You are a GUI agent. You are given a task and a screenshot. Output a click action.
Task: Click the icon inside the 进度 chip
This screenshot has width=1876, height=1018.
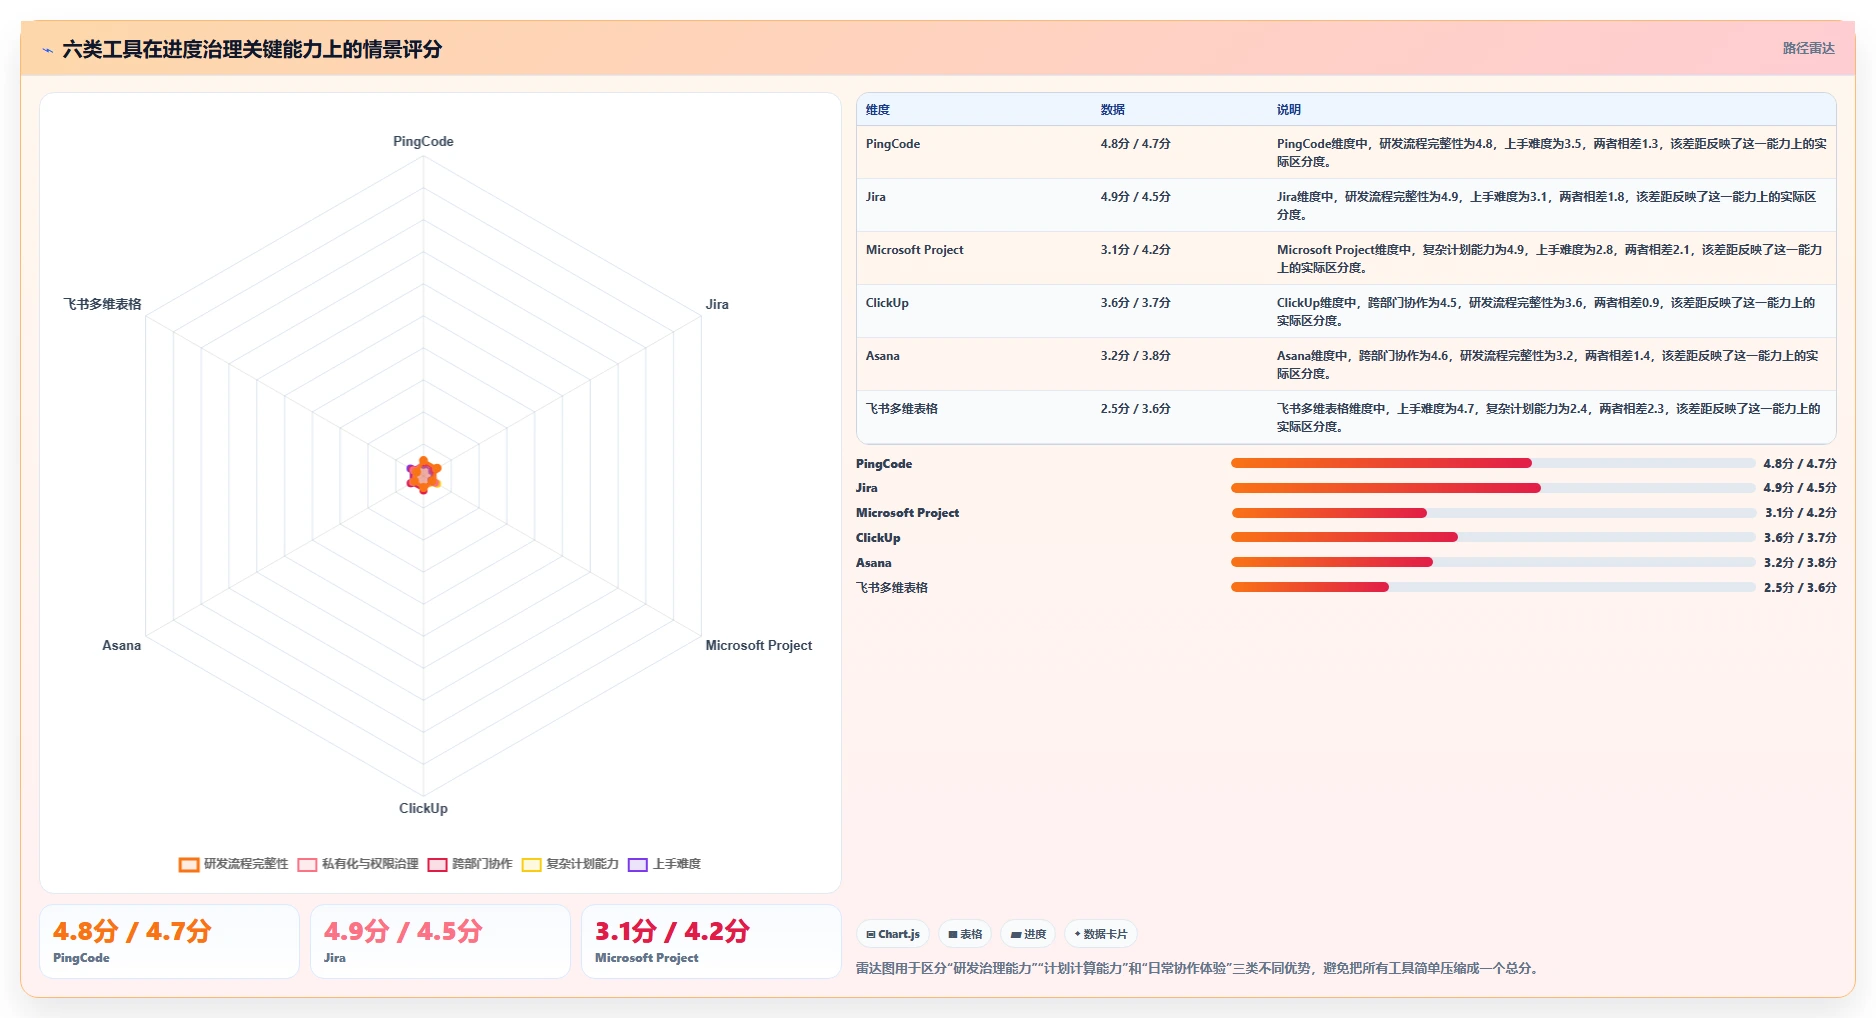click(1016, 934)
